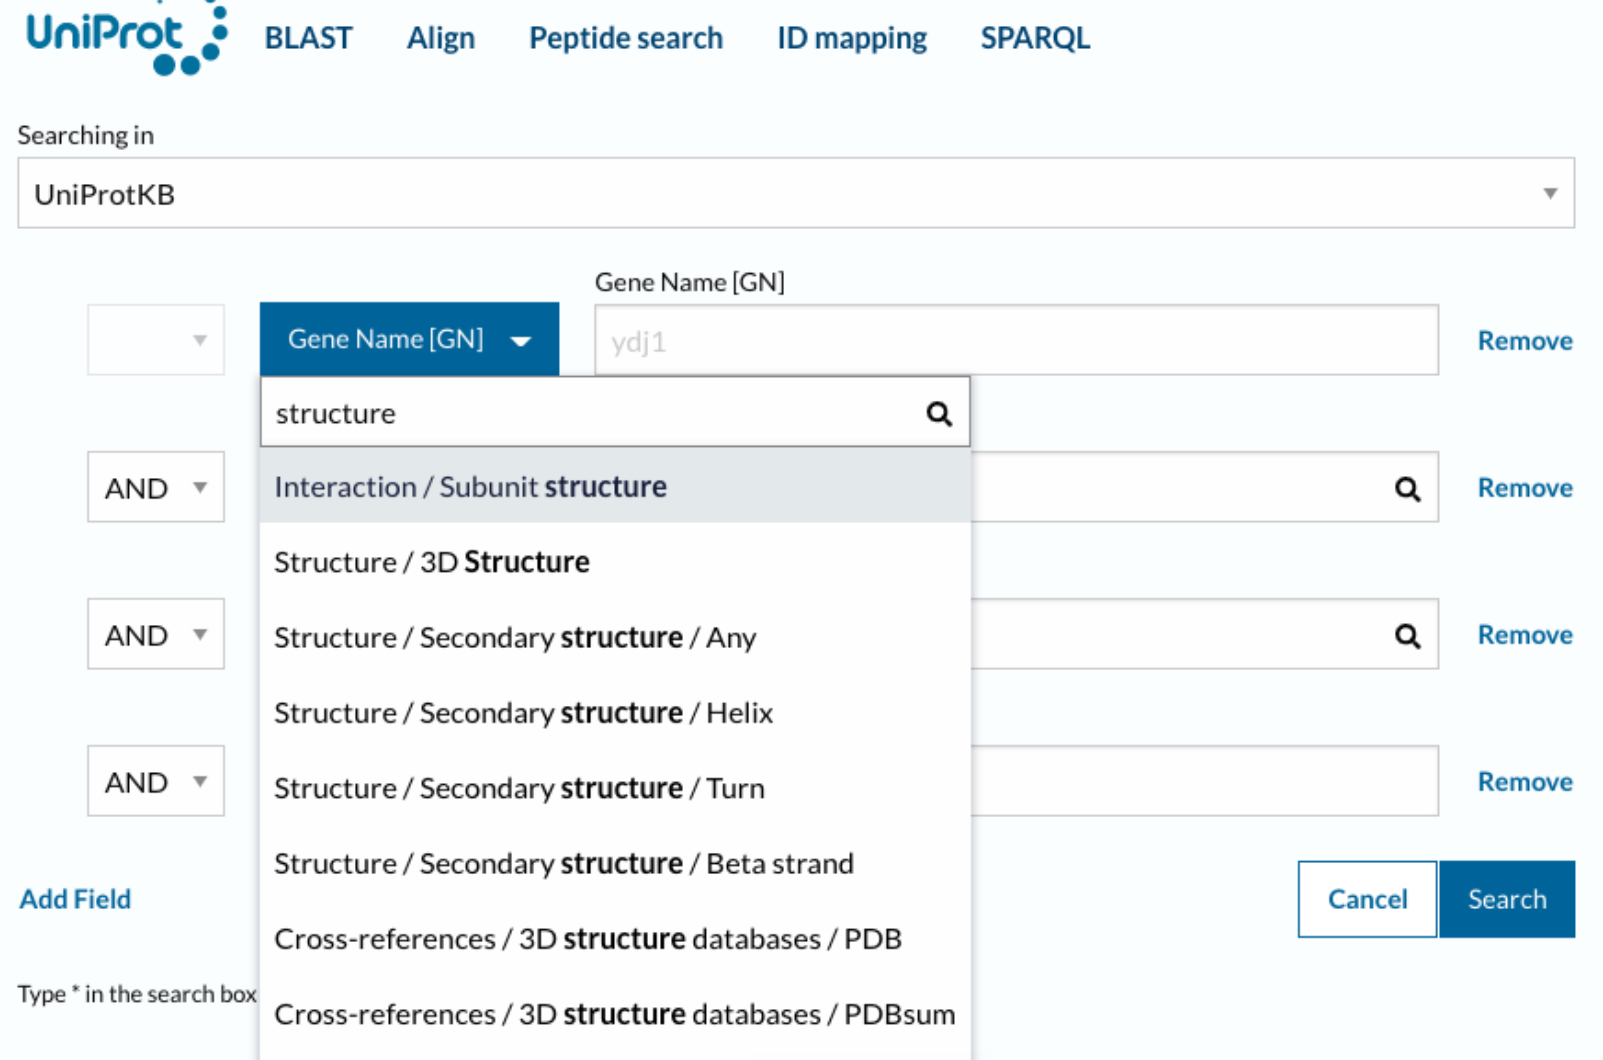Choose Secondary structure / Turn option

615,788
